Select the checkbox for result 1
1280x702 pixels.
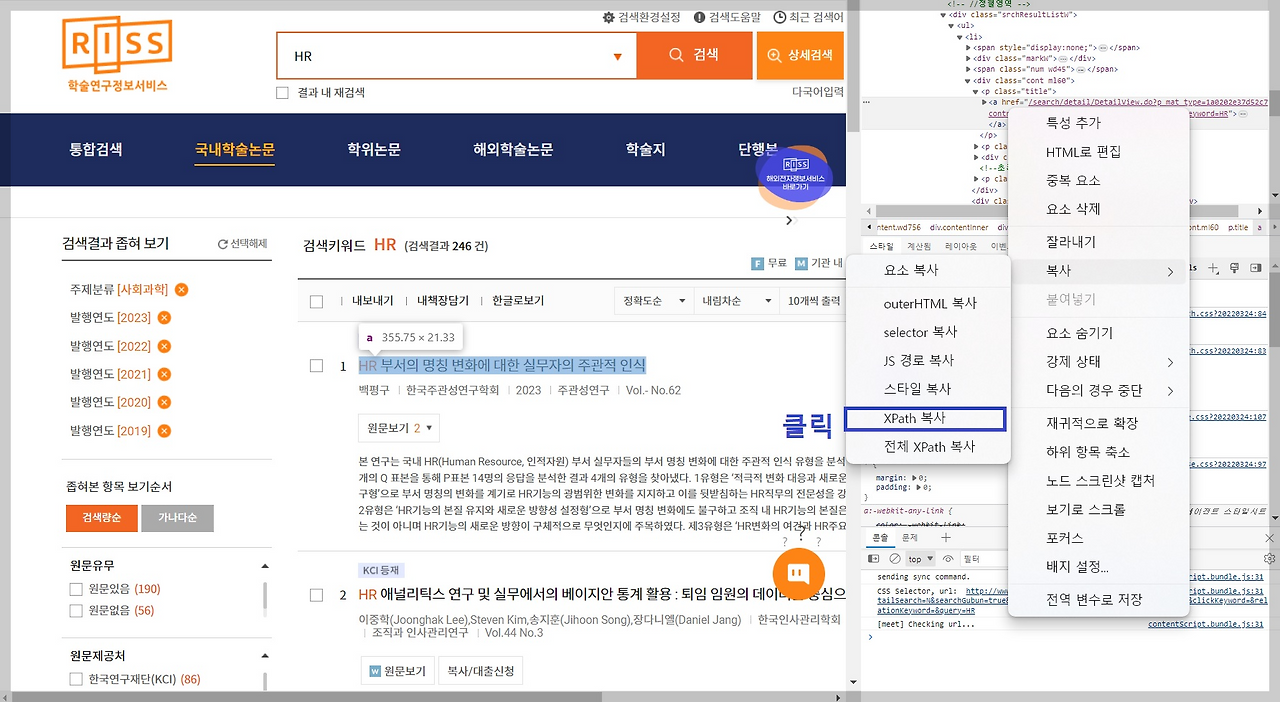point(316,366)
